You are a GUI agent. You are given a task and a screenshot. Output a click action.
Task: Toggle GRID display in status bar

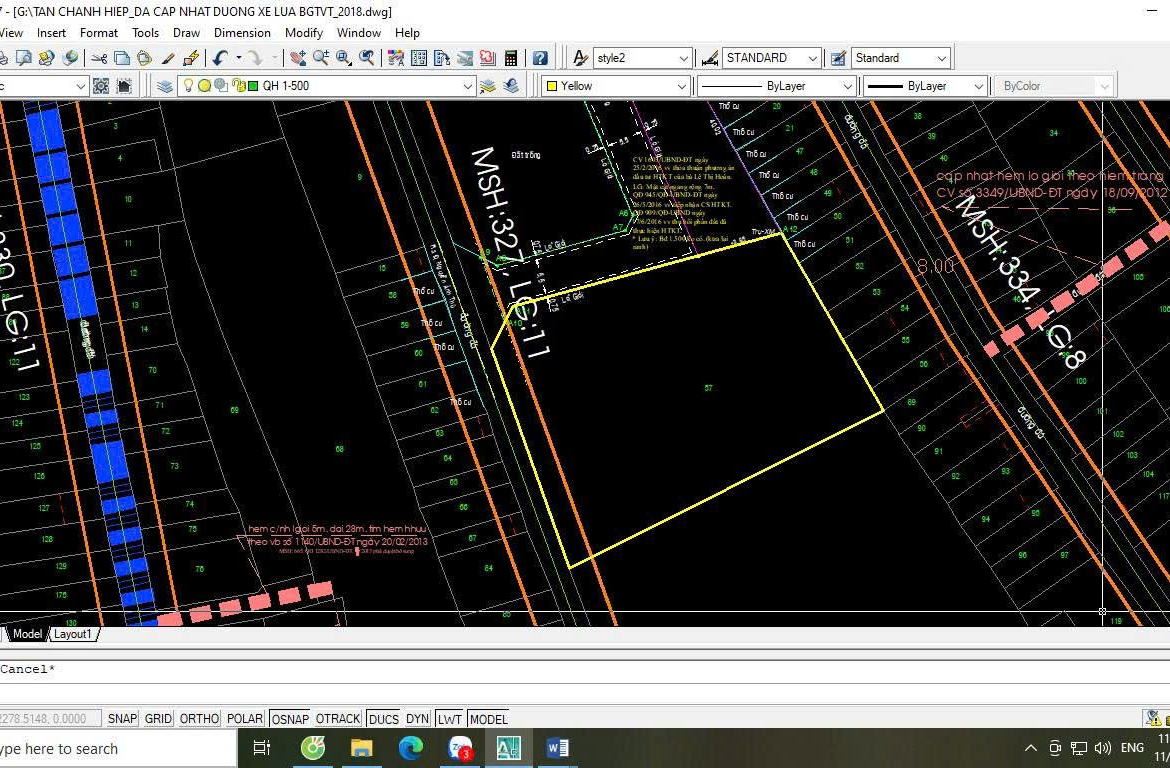158,719
